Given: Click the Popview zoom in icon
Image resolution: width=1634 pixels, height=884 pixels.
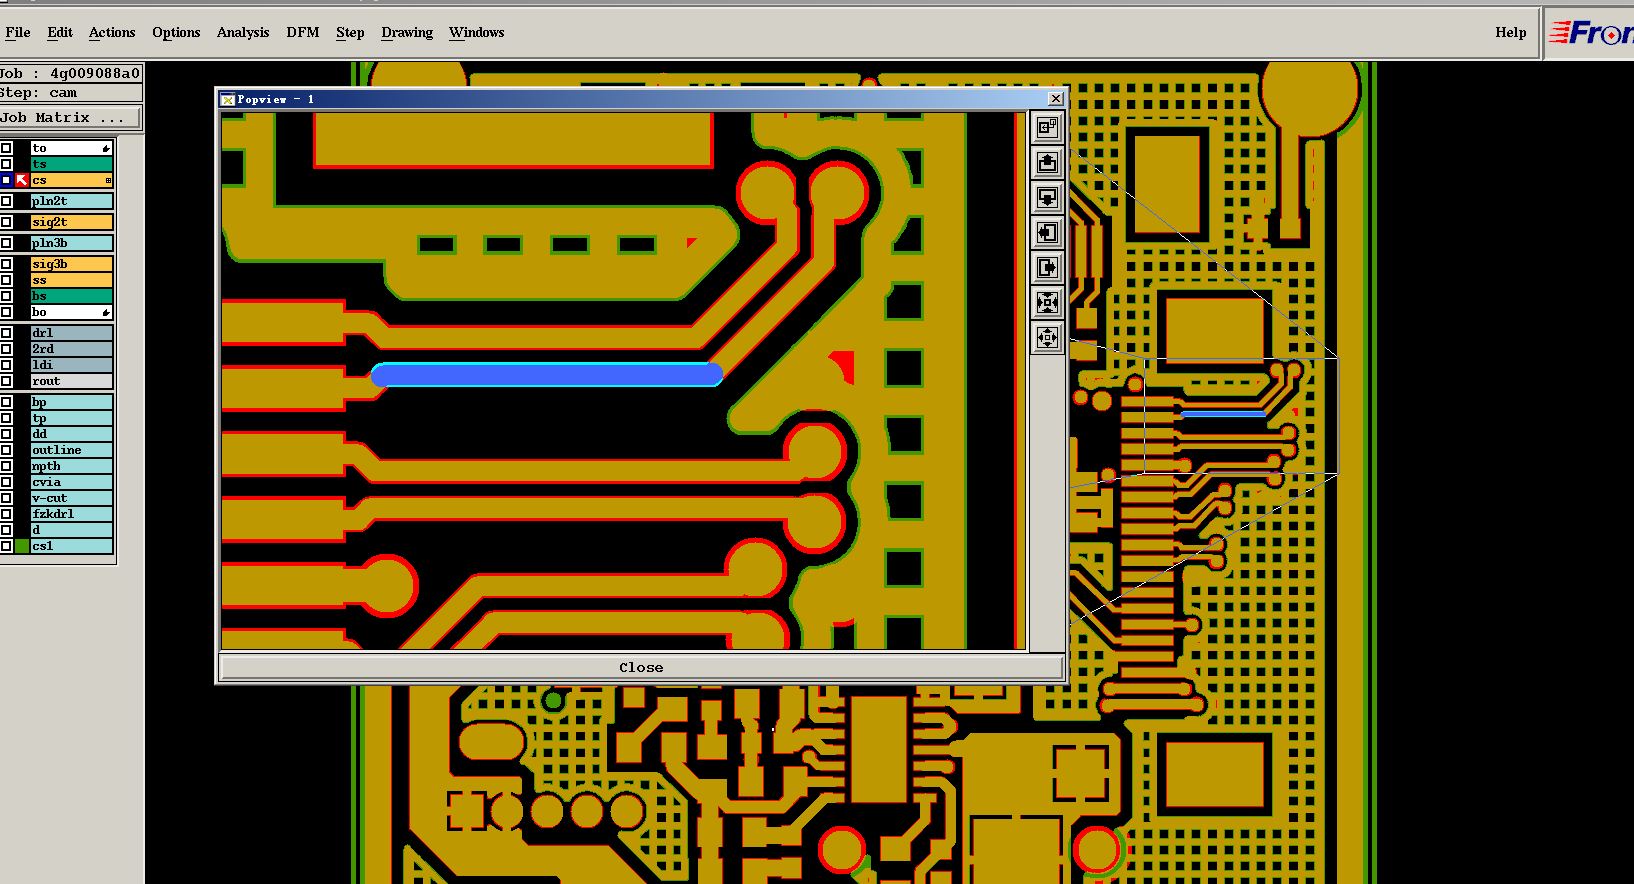Looking at the screenshot, I should point(1047,303).
